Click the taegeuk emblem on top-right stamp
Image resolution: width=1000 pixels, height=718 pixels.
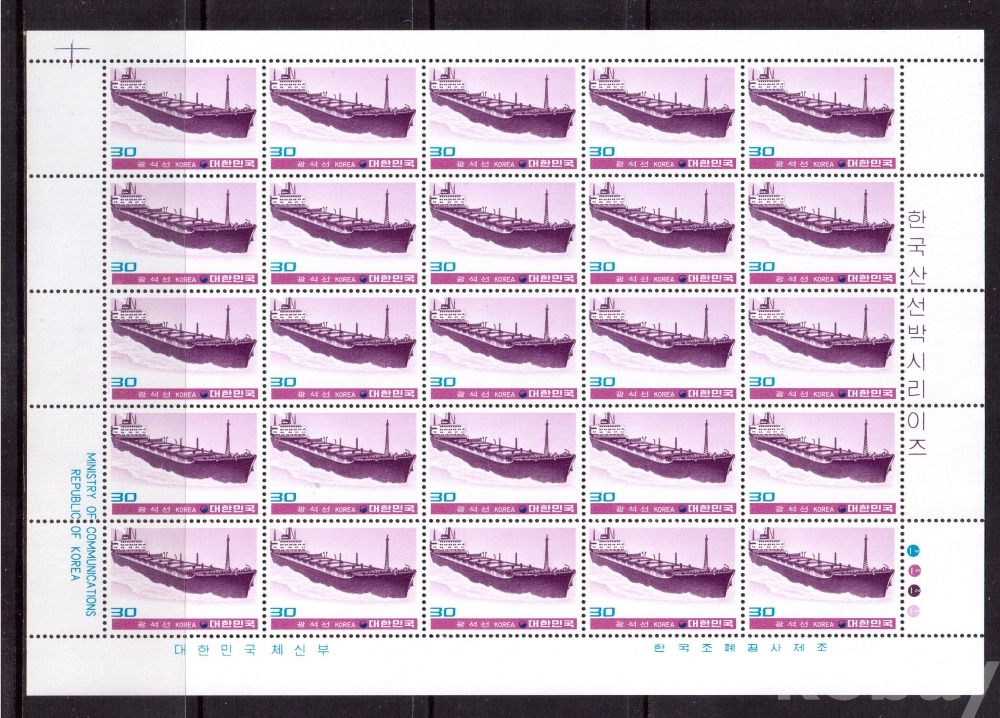(x=842, y=164)
